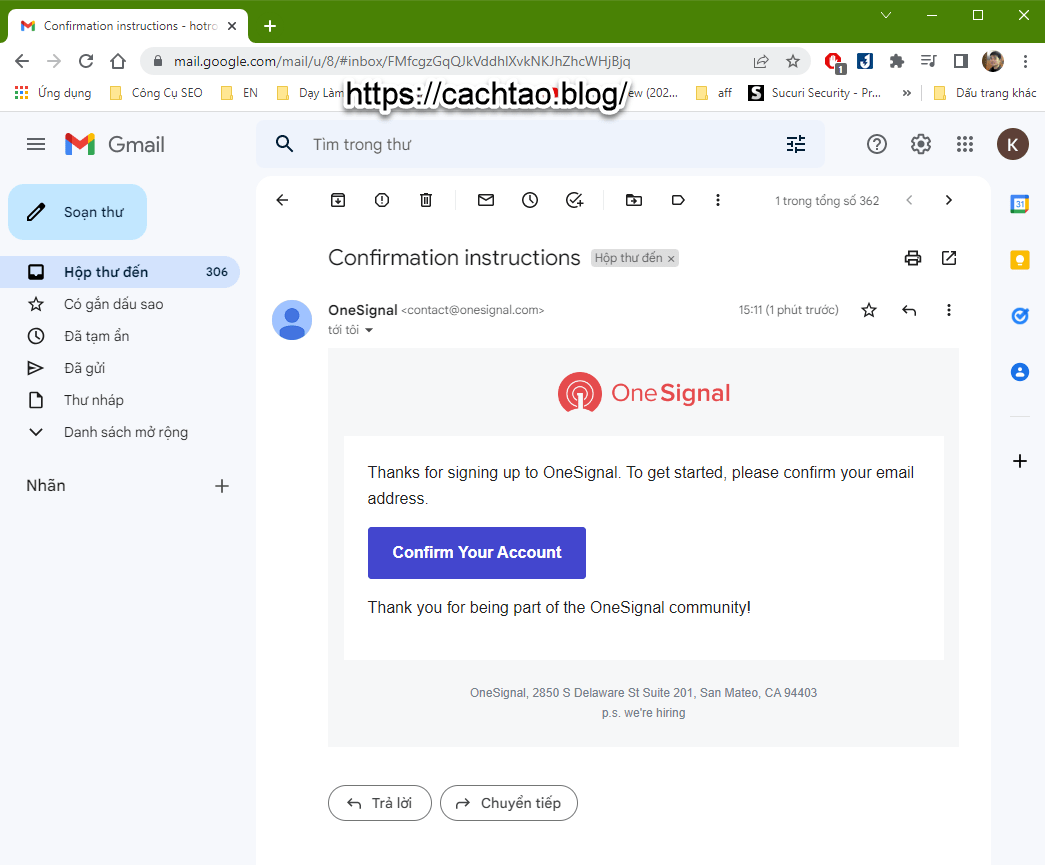The height and width of the screenshot is (865, 1045).
Task: Click p.s. we're hiring link
Action: [x=643, y=712]
